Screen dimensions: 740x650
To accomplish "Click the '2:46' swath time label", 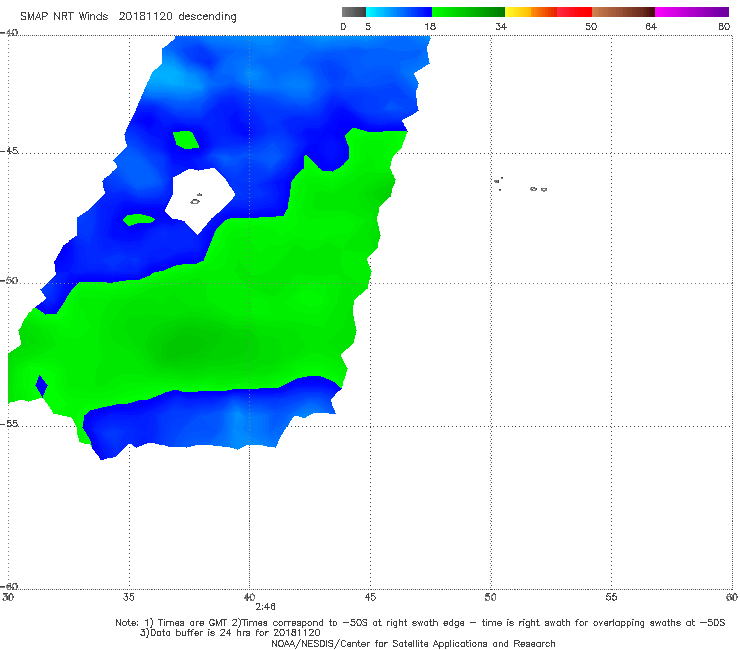I will [265, 607].
